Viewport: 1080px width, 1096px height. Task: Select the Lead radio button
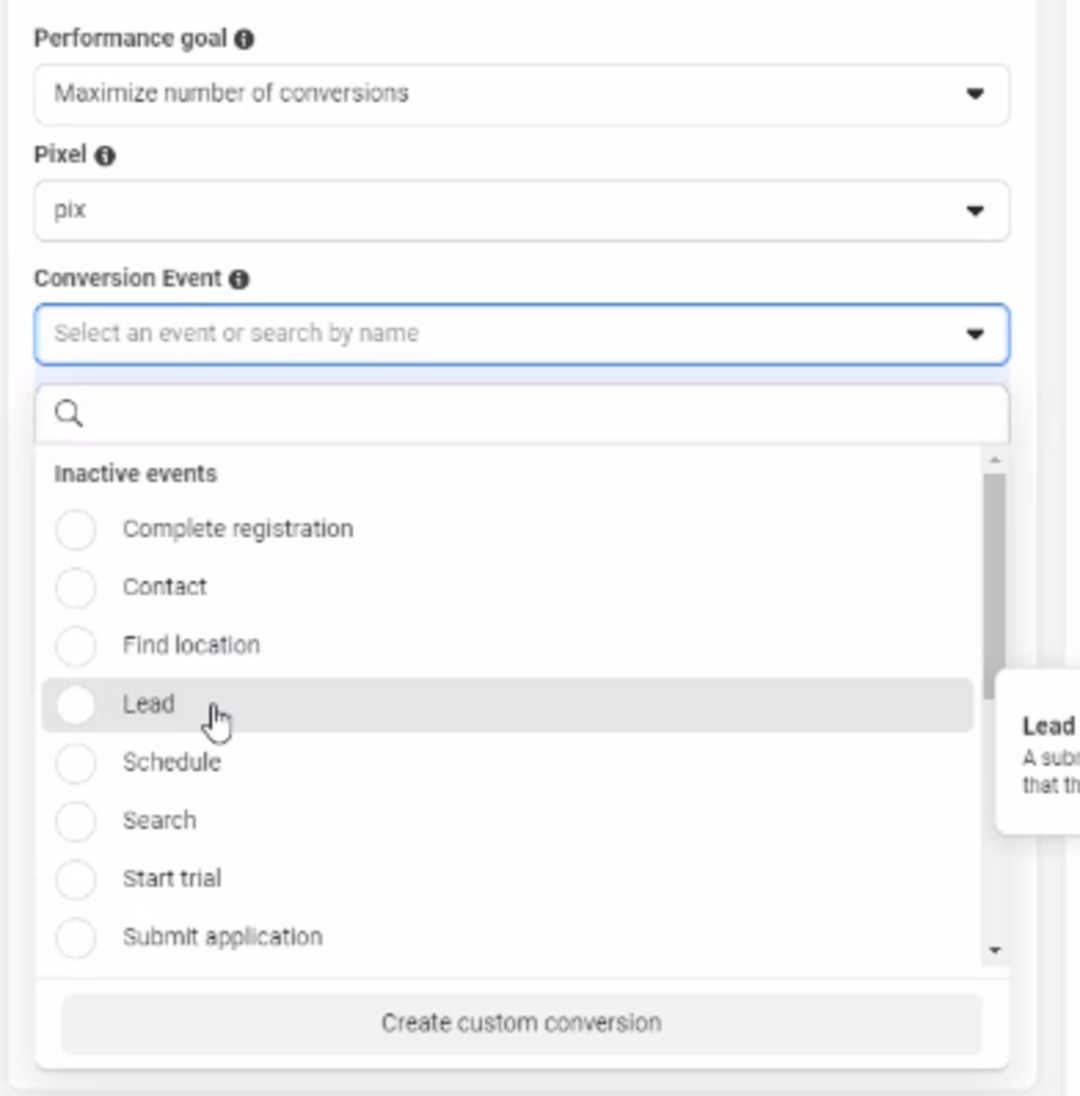(76, 704)
